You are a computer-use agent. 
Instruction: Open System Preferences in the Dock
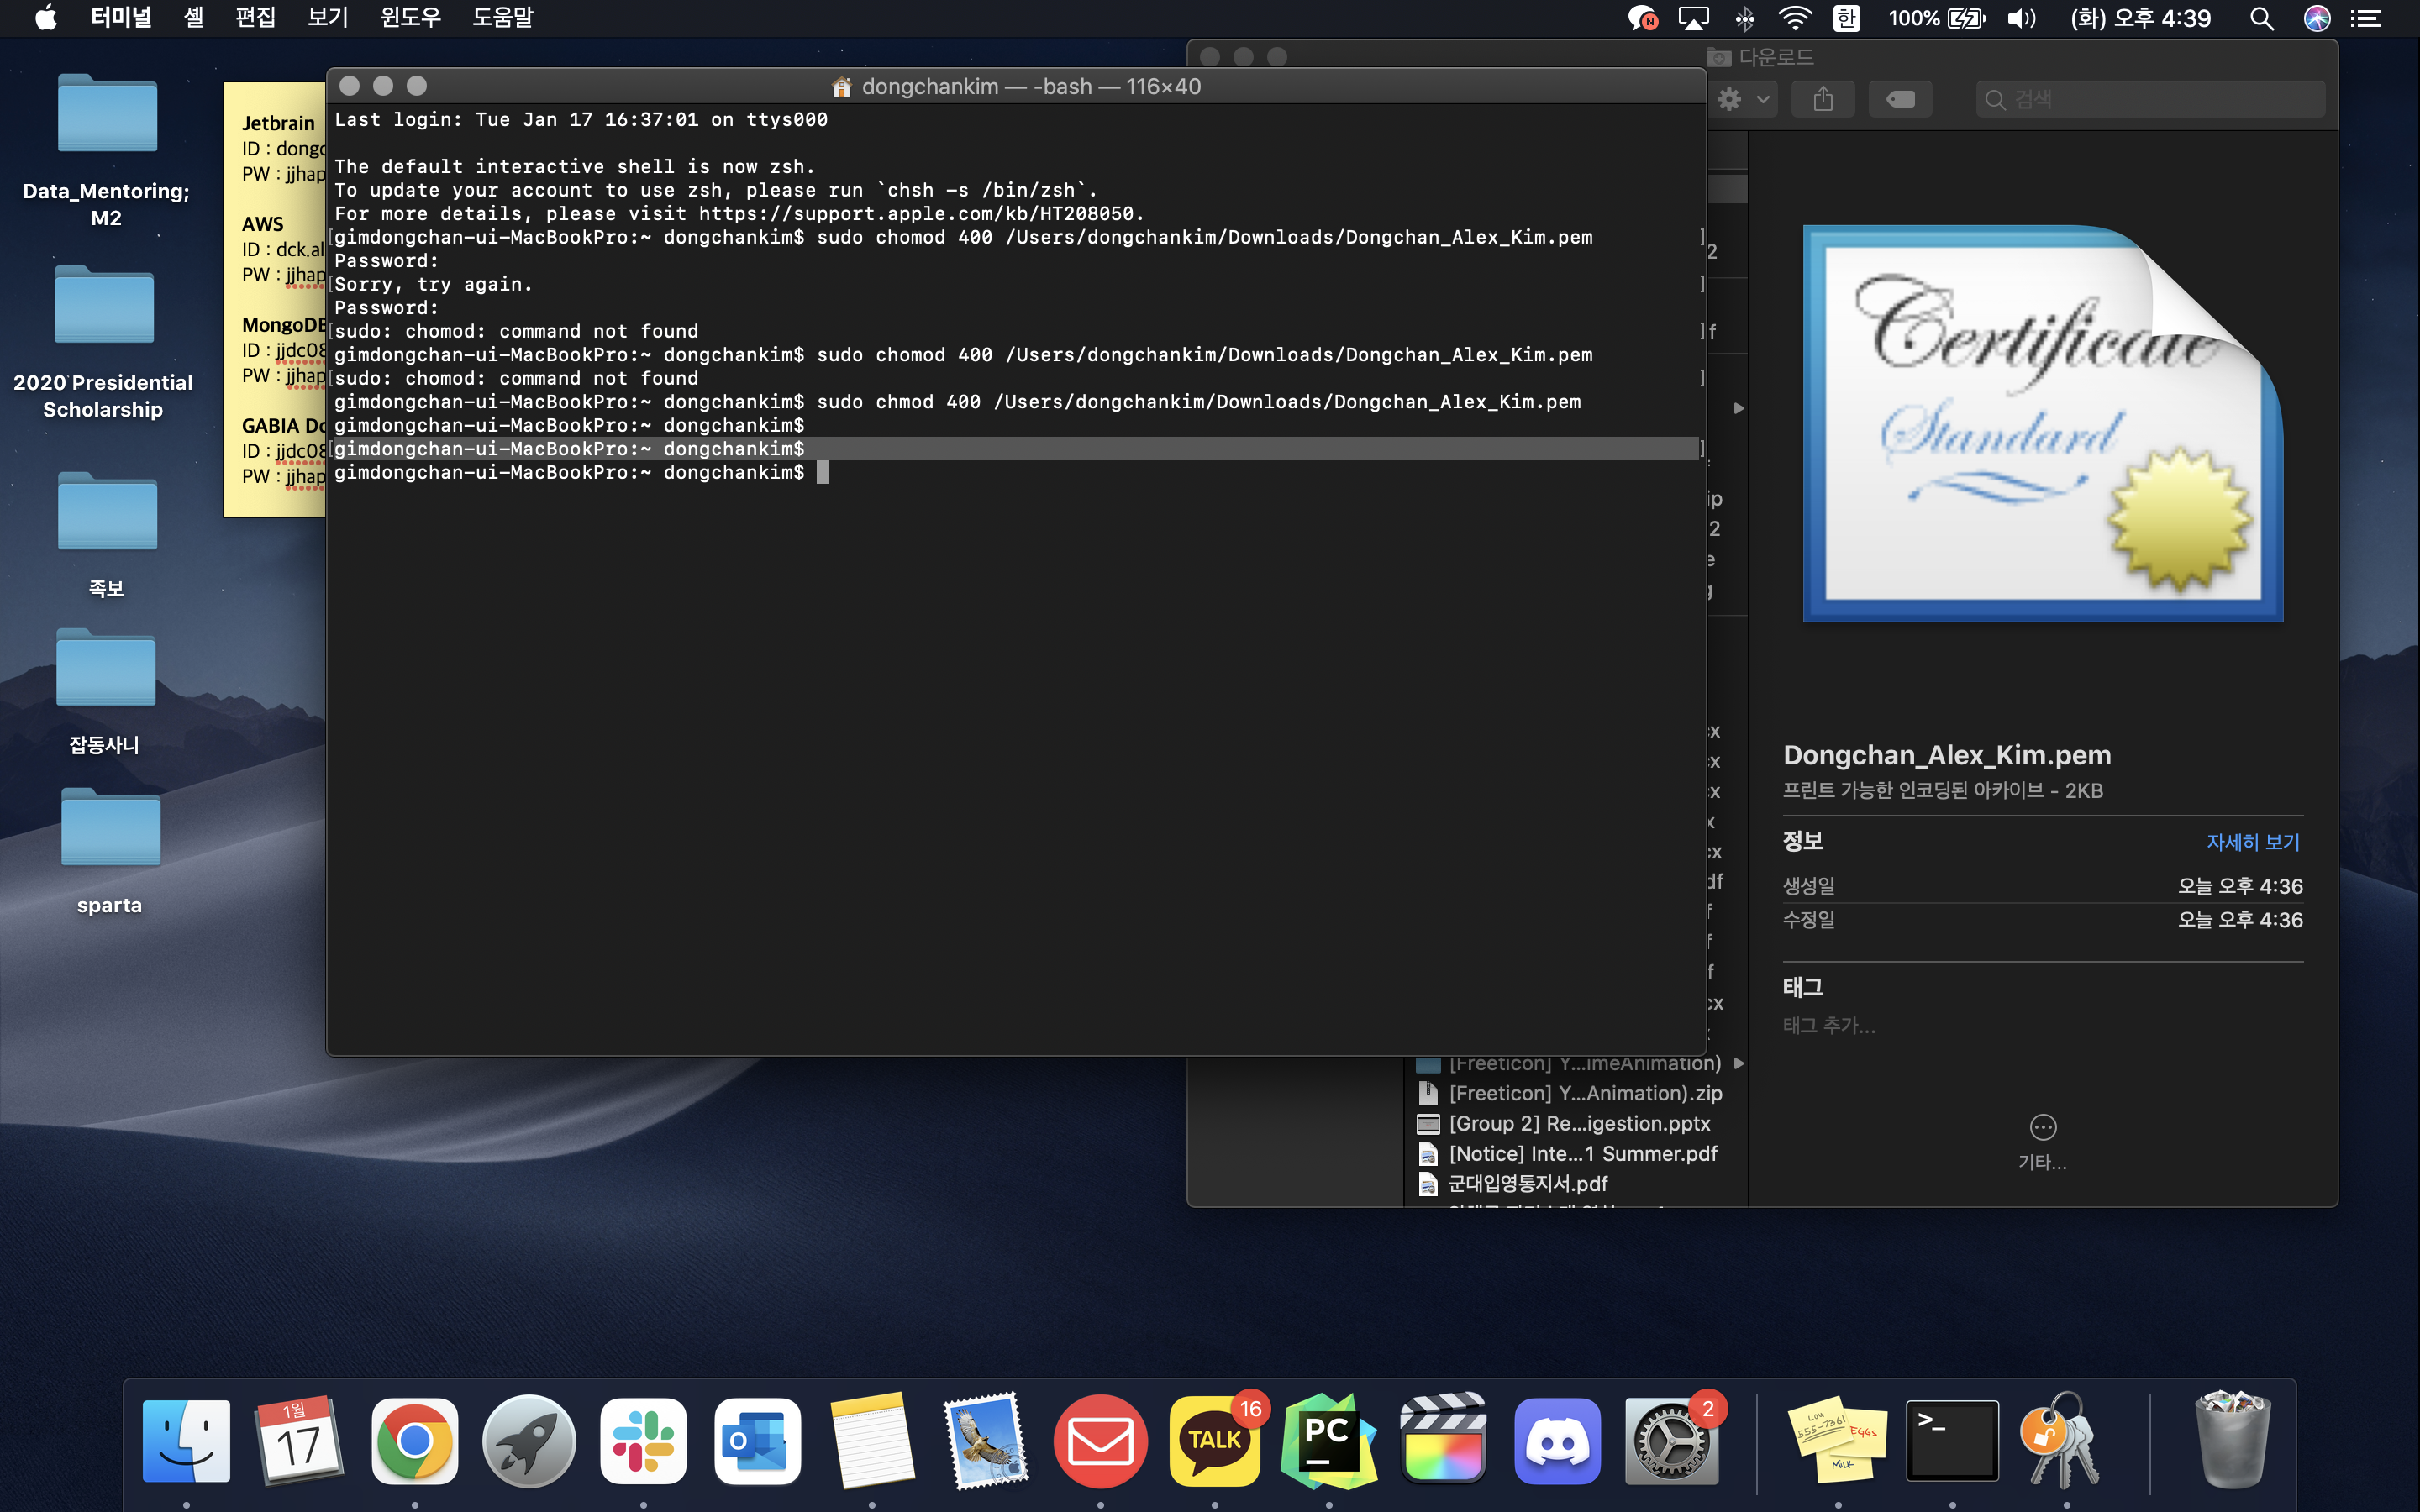coord(1671,1440)
